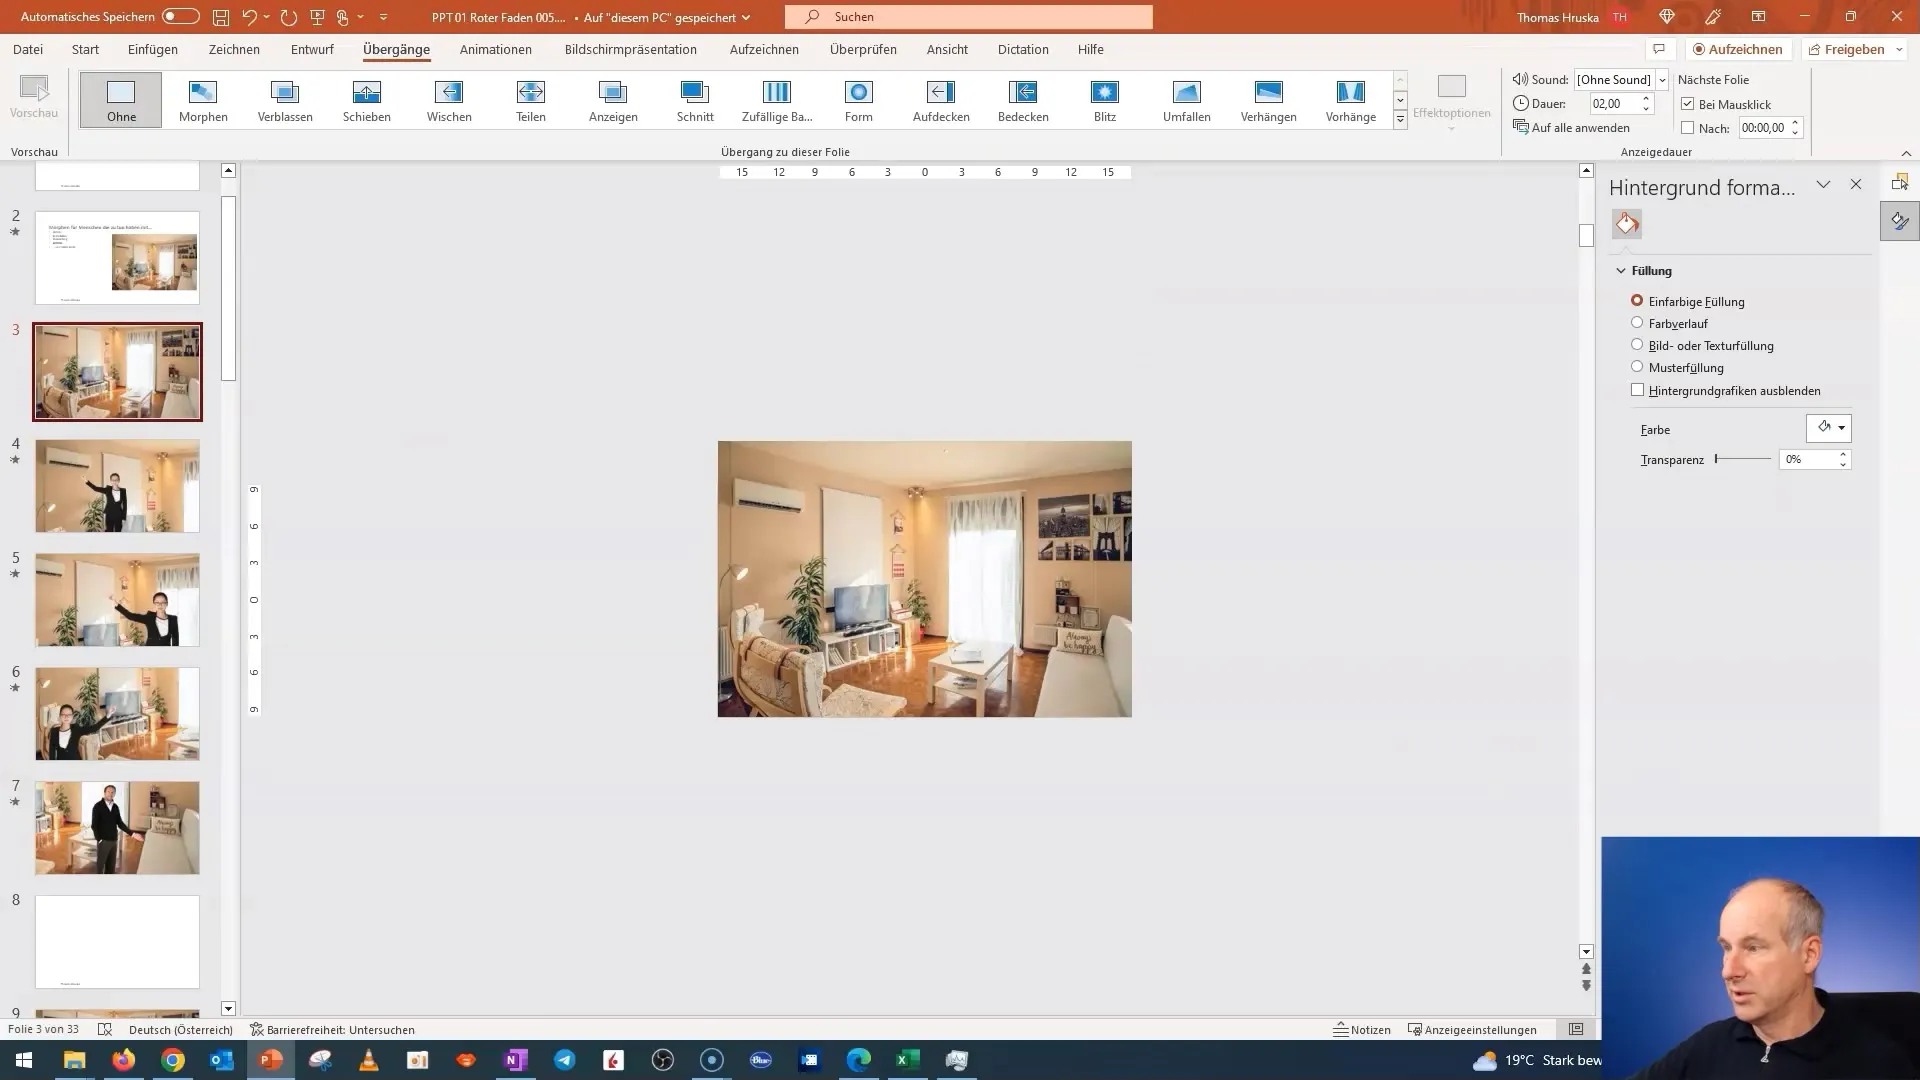This screenshot has height=1080, width=1920.
Task: Collapse the Füllung section
Action: pos(1621,271)
